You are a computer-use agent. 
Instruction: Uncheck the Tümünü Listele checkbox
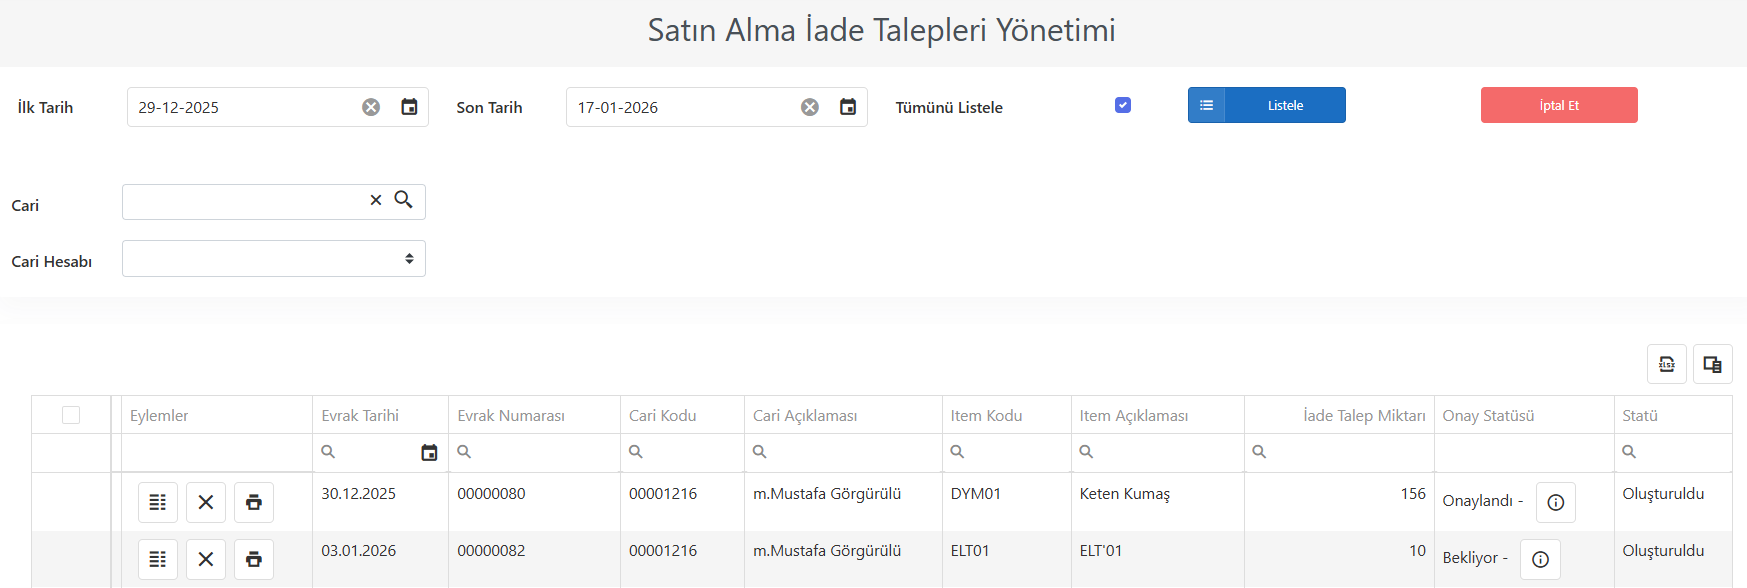pyautogui.click(x=1123, y=105)
